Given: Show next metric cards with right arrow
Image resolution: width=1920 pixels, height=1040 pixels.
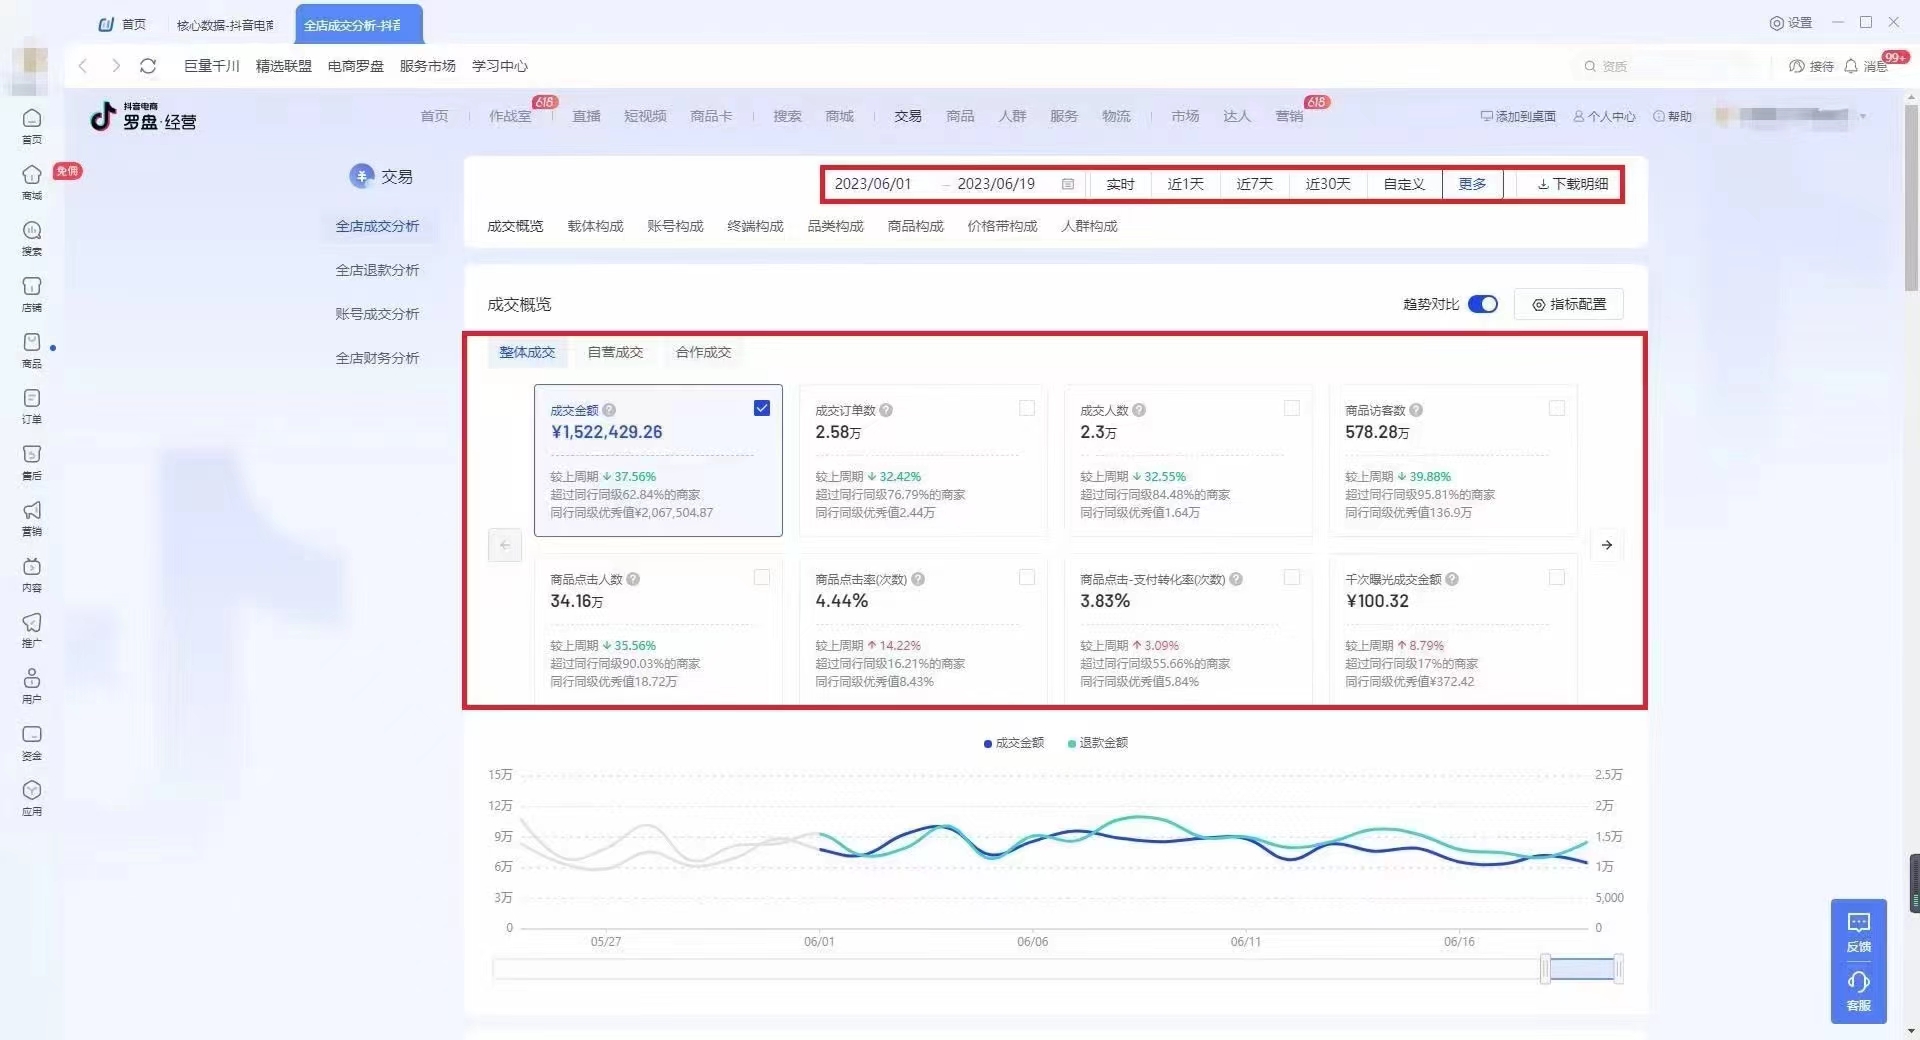Looking at the screenshot, I should 1606,545.
